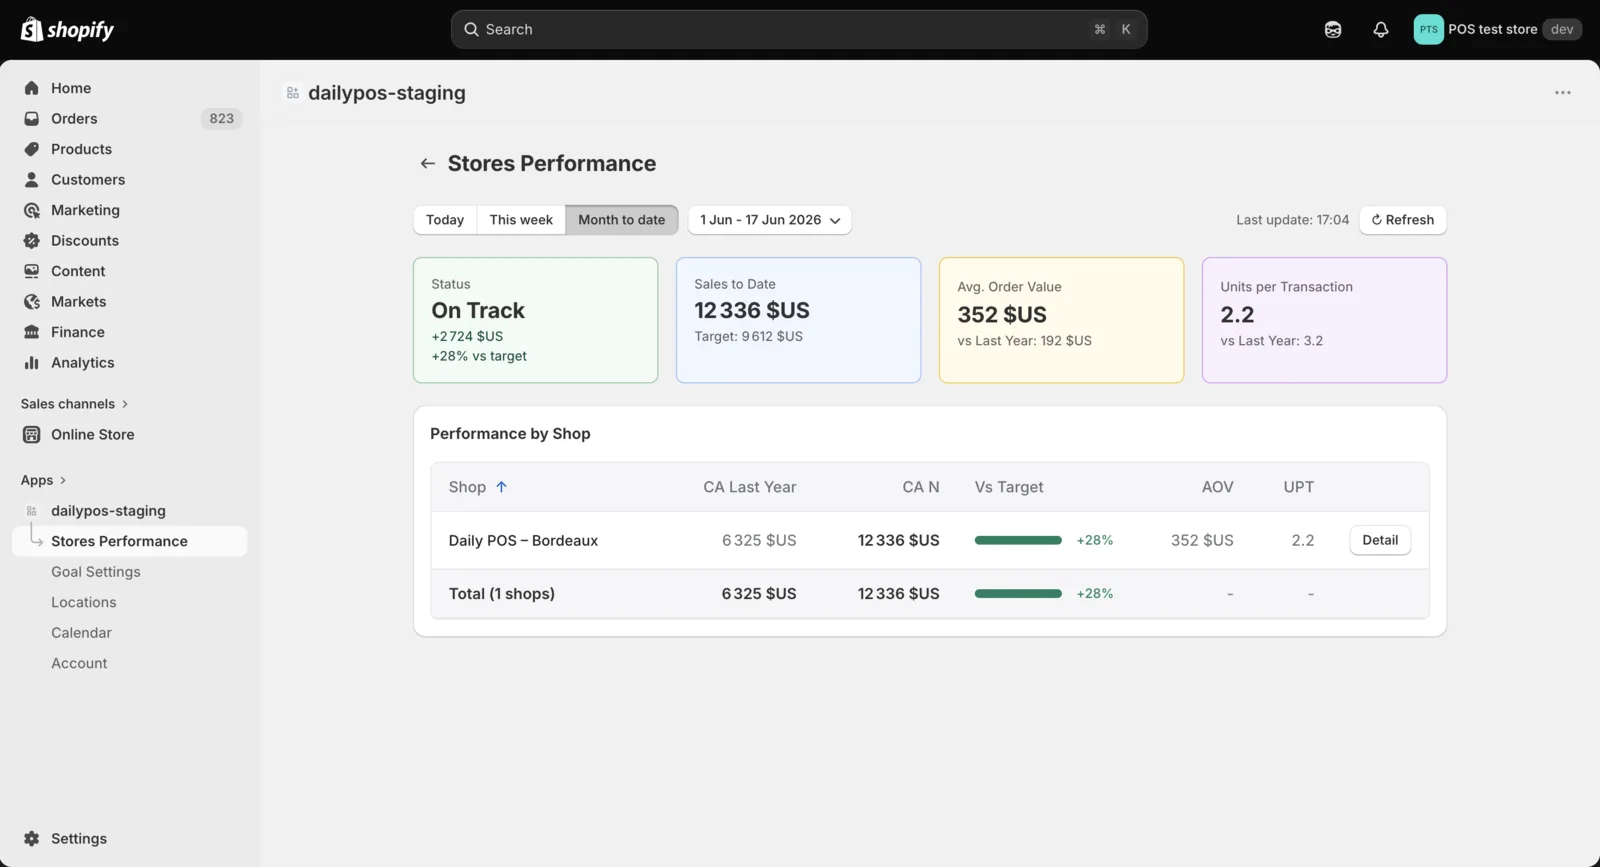
Task: Click the 823 orders badge
Action: pyautogui.click(x=222, y=118)
